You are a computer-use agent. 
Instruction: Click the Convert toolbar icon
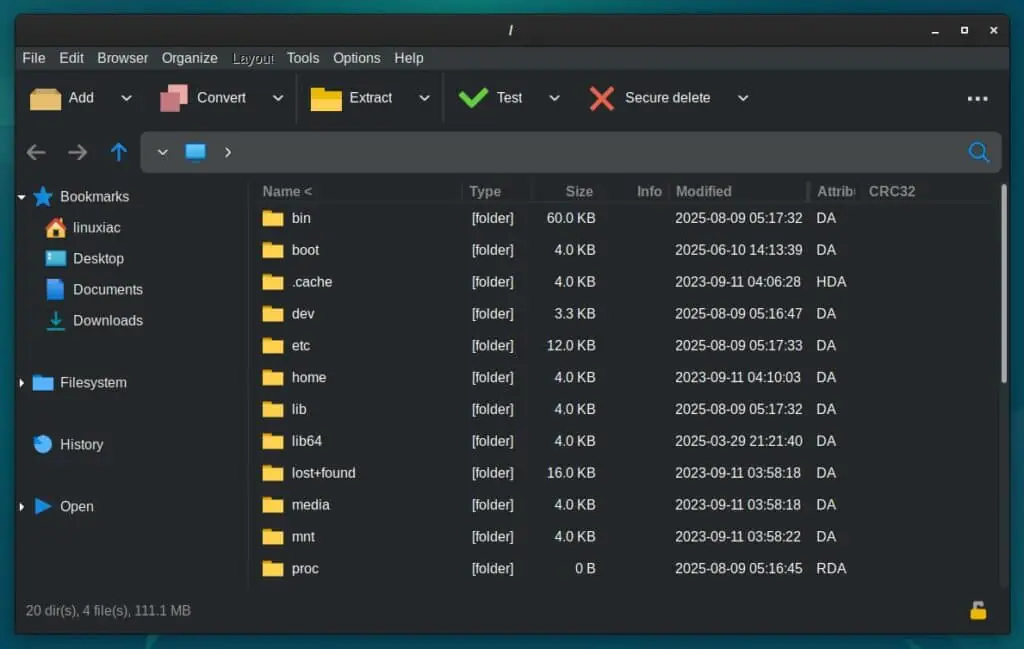pos(173,97)
